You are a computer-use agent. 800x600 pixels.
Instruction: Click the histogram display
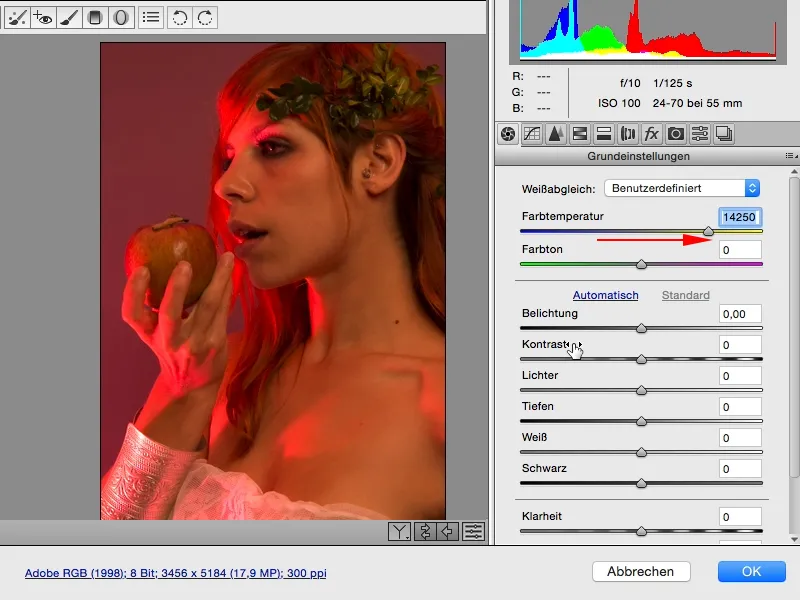coord(648,30)
